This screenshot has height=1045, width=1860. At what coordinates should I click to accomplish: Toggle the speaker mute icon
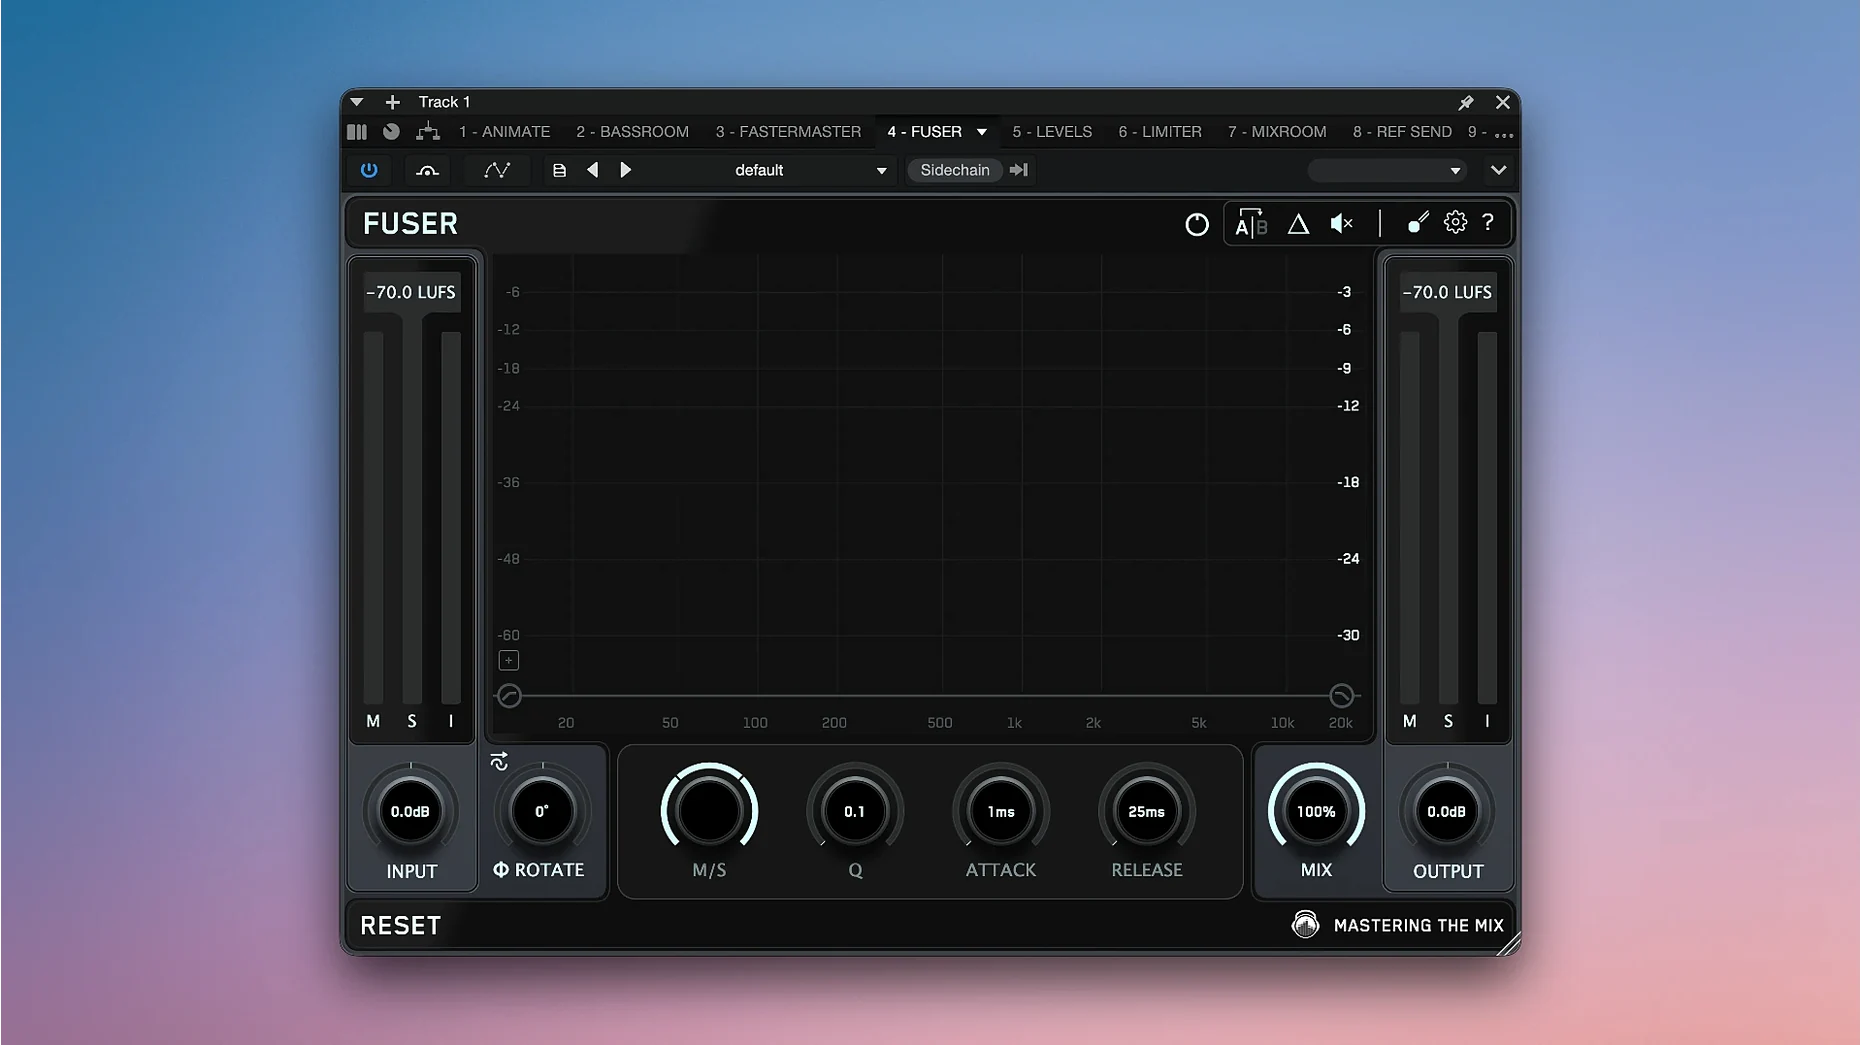point(1342,224)
